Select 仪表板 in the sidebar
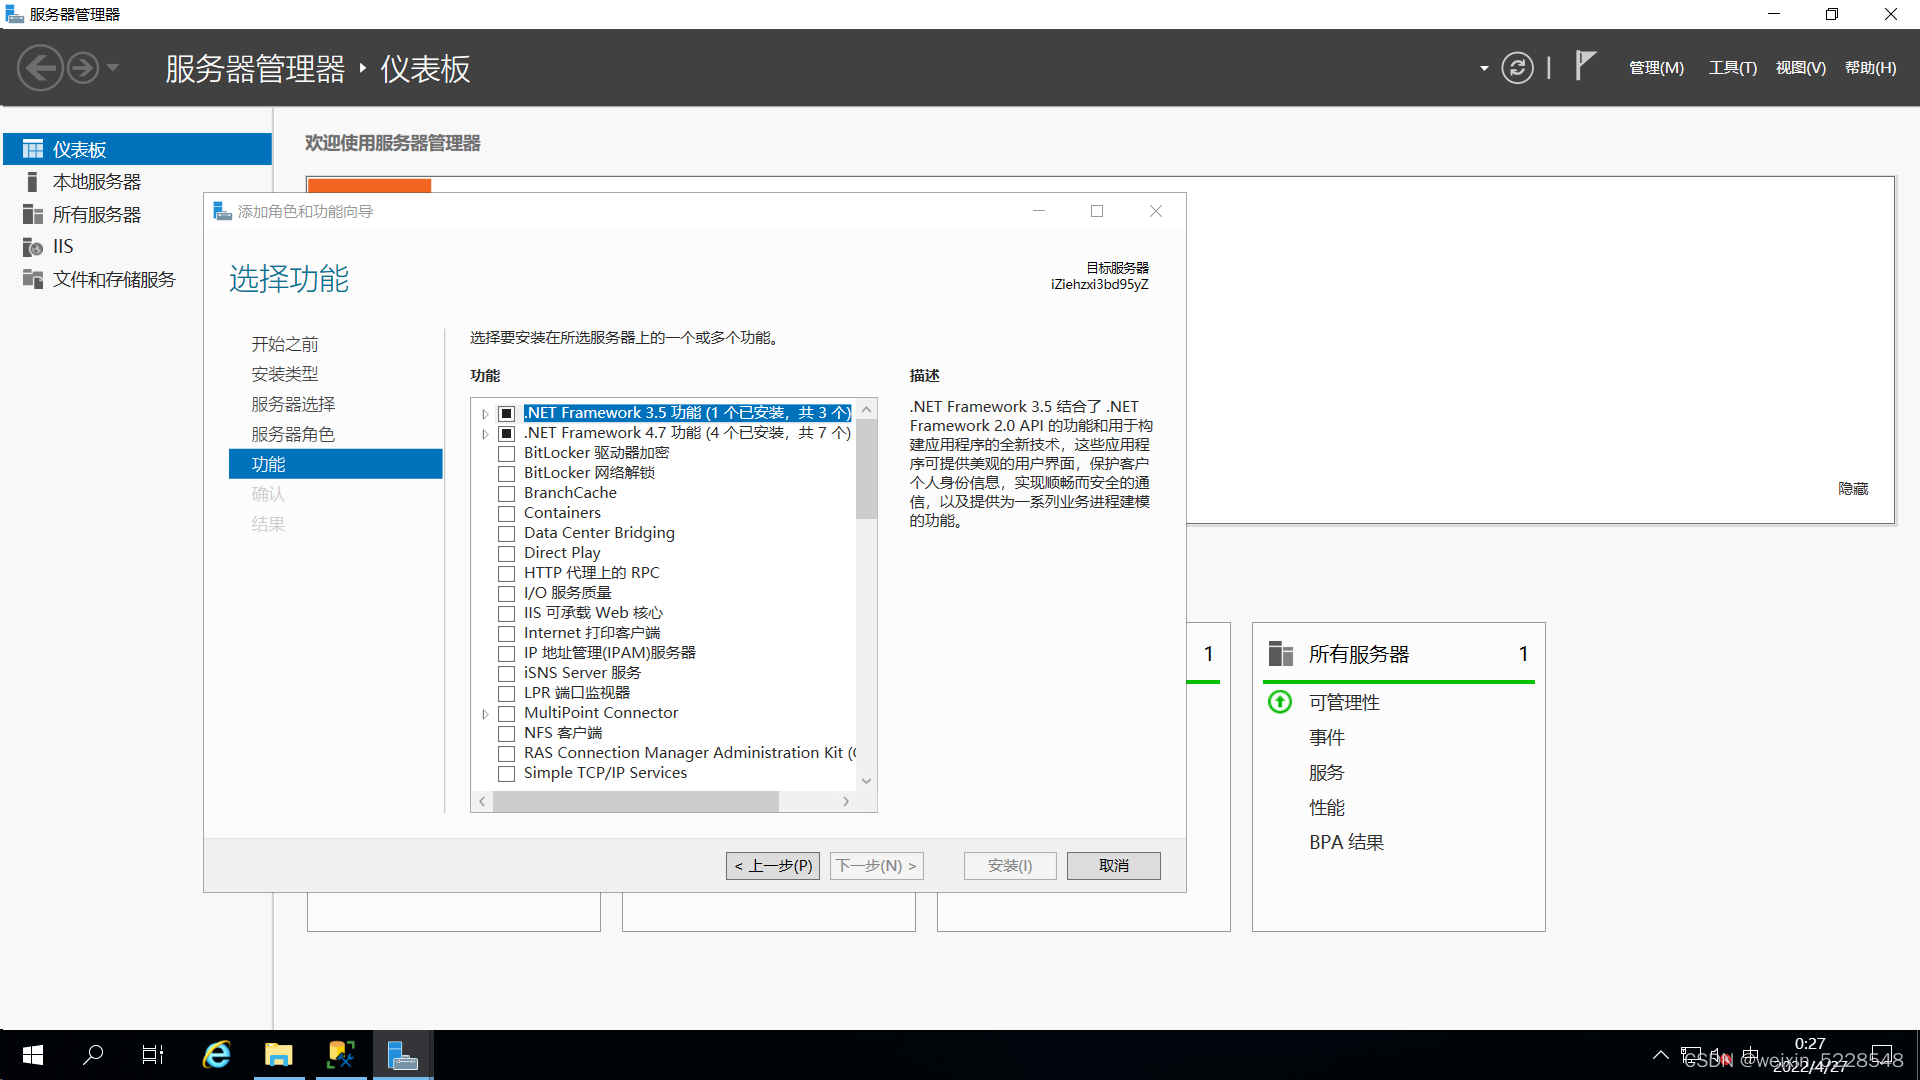1920x1080 pixels. point(137,149)
